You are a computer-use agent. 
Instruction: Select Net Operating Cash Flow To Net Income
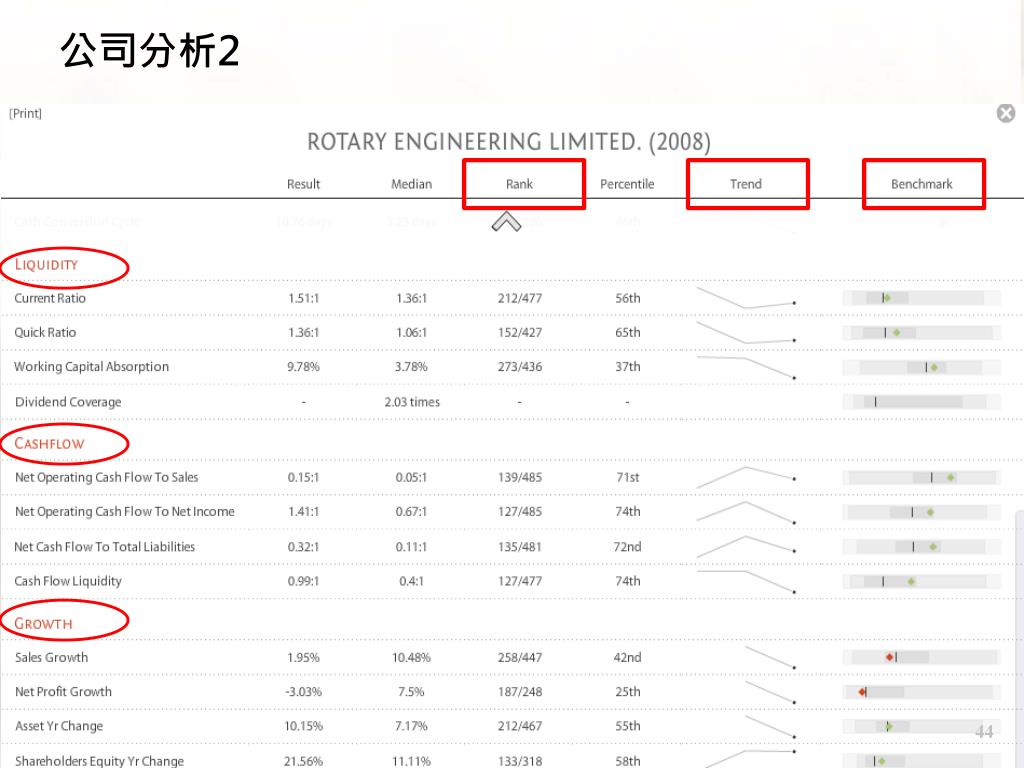(125, 512)
